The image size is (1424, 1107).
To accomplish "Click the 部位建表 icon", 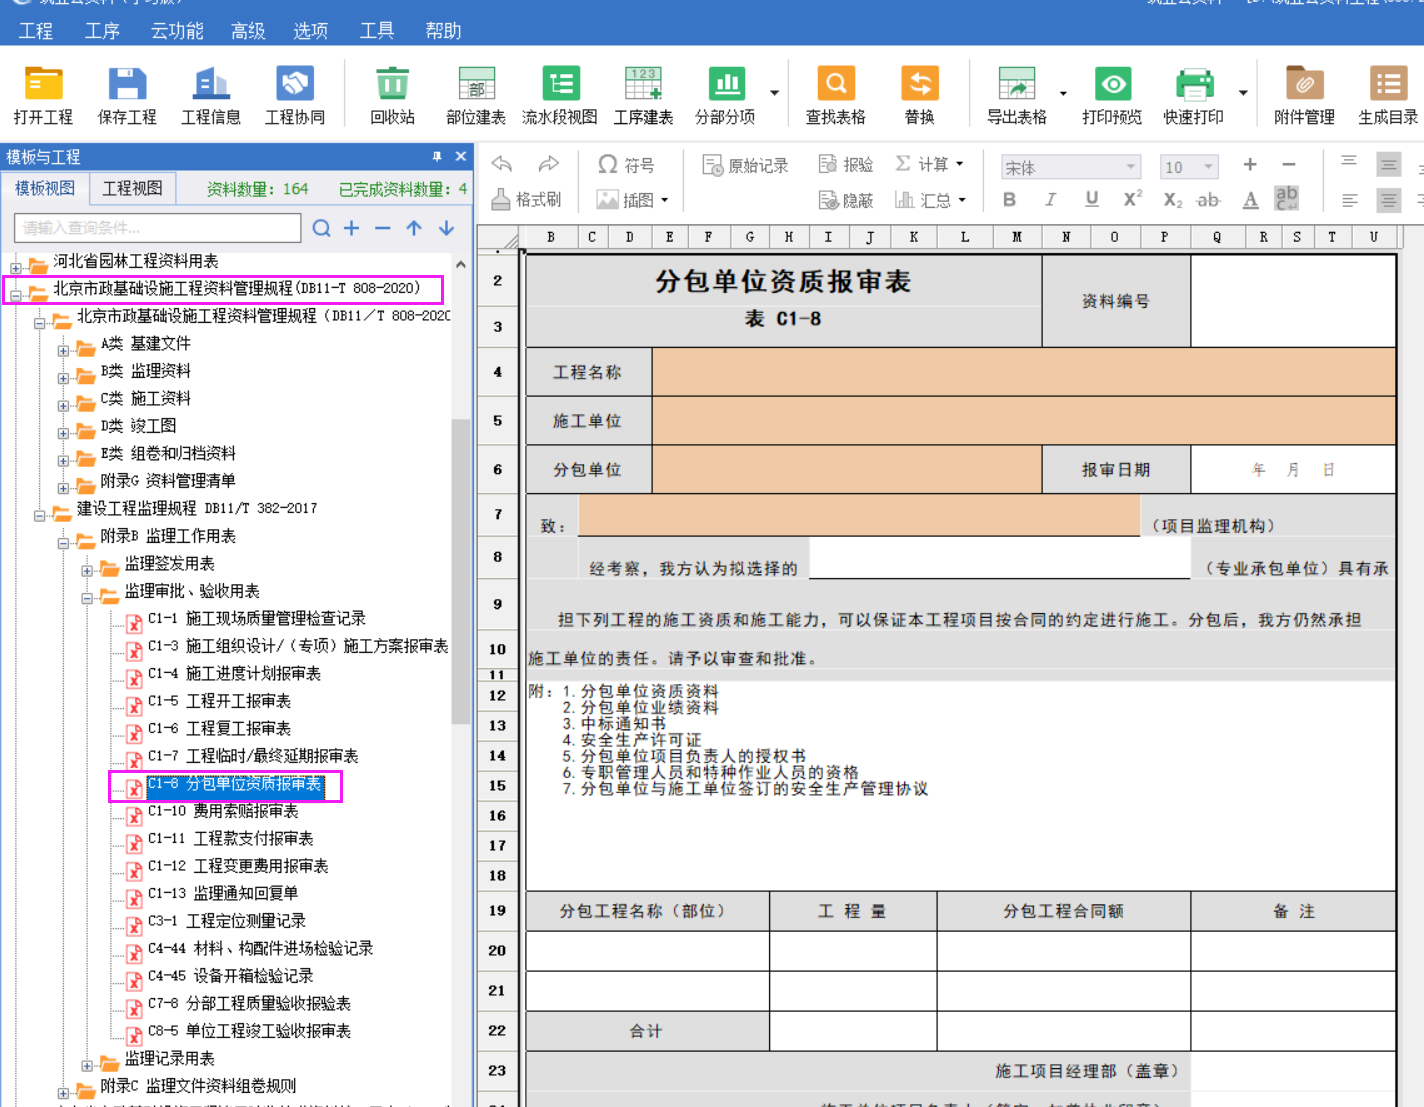I will click(x=476, y=96).
